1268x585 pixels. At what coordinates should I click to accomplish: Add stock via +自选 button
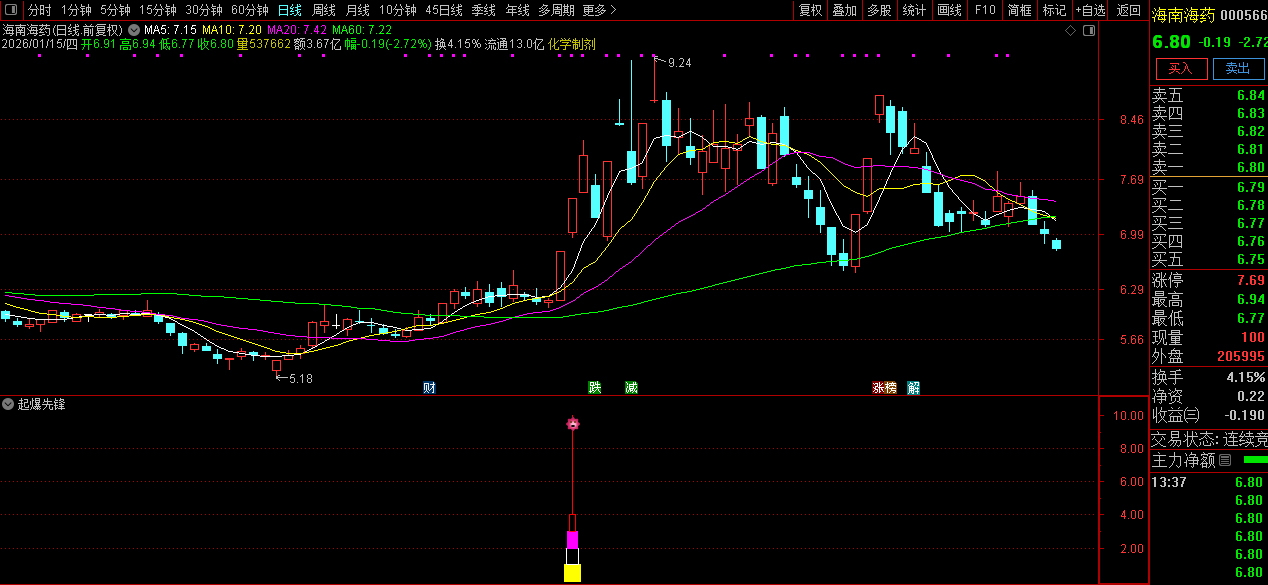pyautogui.click(x=1090, y=10)
